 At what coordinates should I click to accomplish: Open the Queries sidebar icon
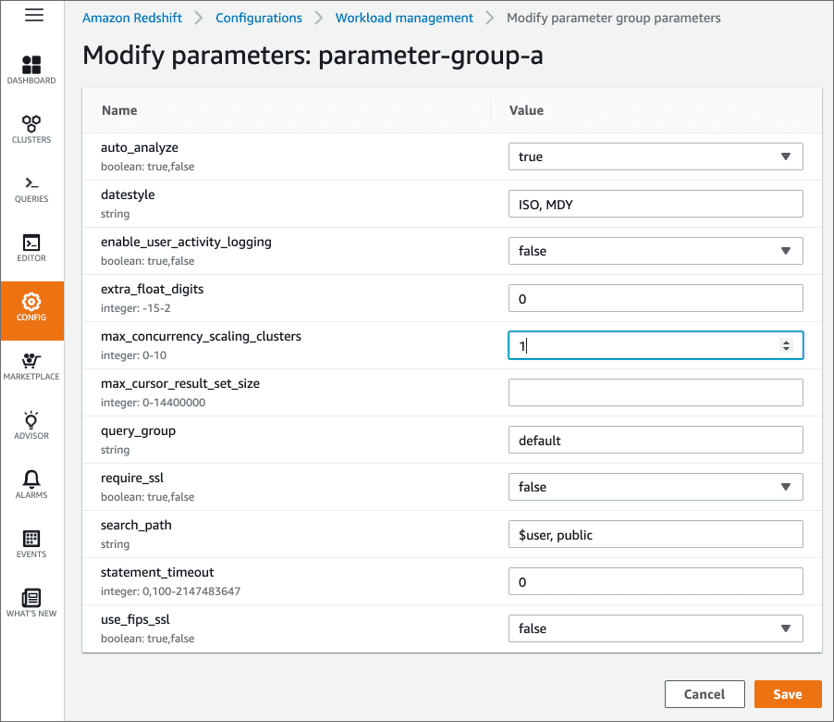pos(32,184)
